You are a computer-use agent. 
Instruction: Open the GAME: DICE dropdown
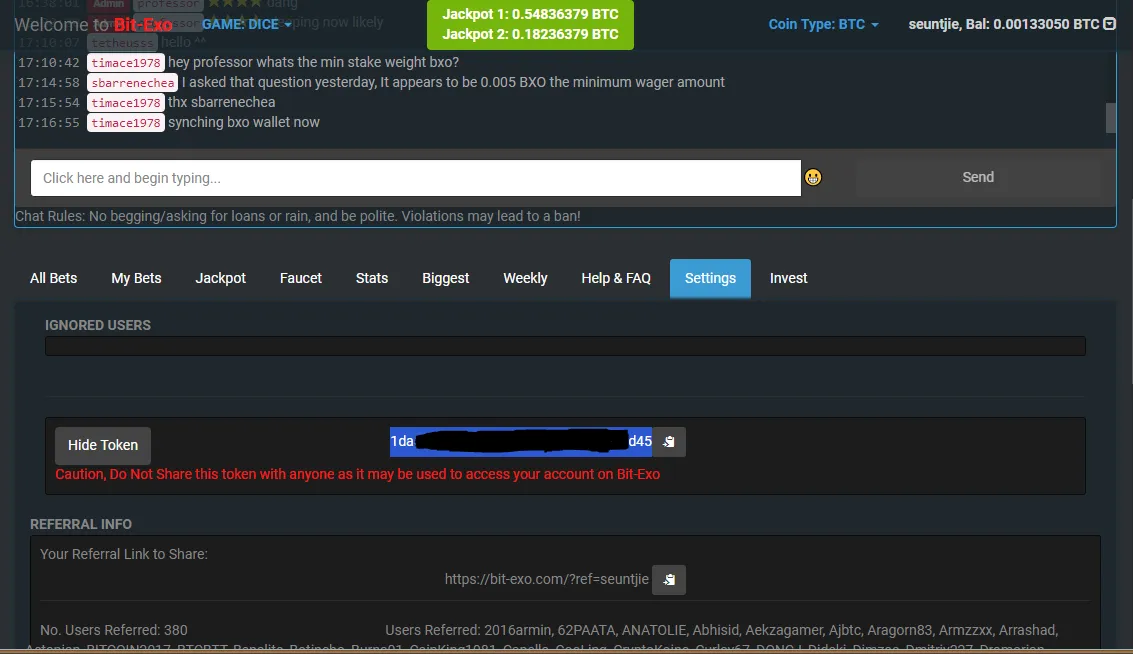(246, 24)
